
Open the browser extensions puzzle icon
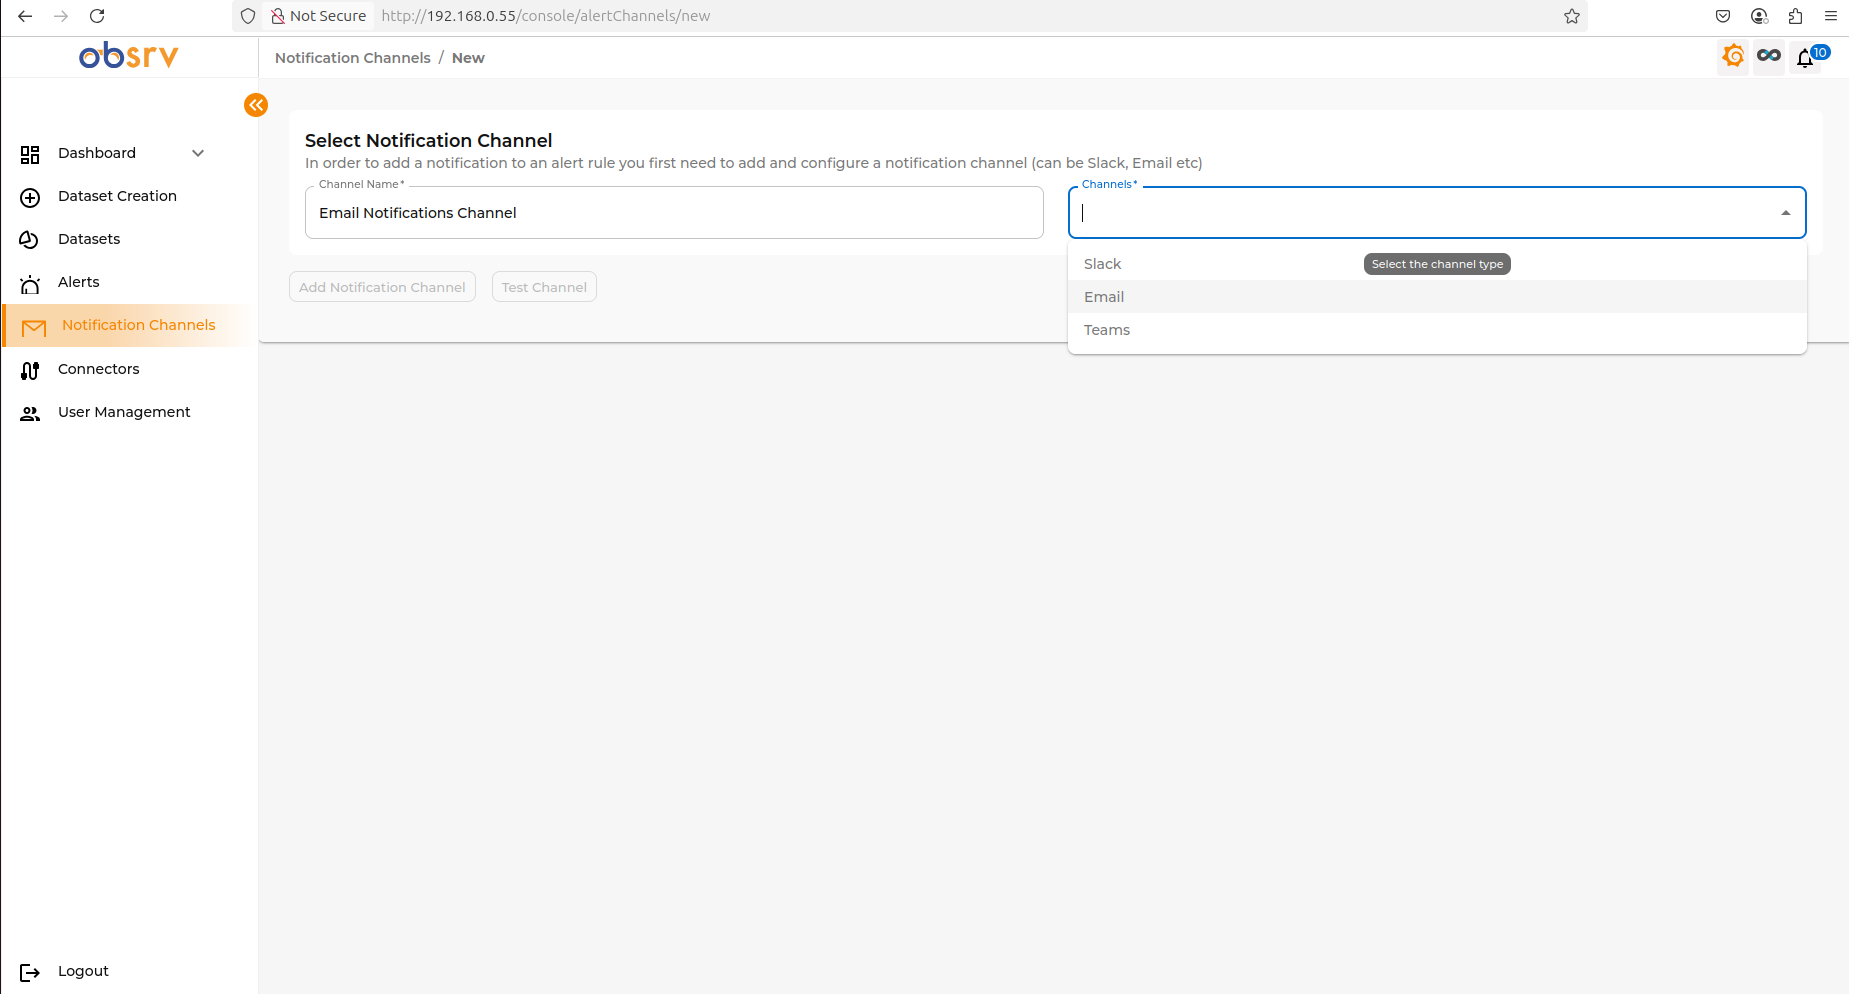(x=1795, y=16)
